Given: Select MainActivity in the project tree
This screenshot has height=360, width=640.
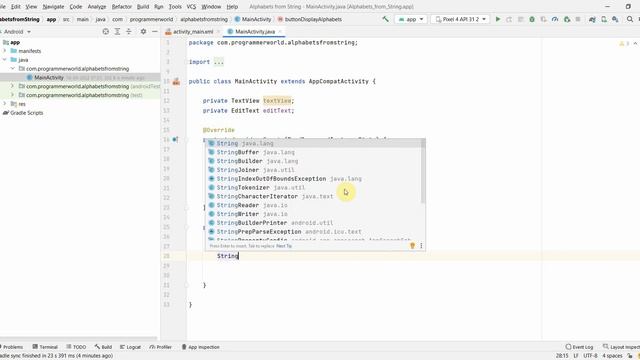Looking at the screenshot, I should 49,78.
